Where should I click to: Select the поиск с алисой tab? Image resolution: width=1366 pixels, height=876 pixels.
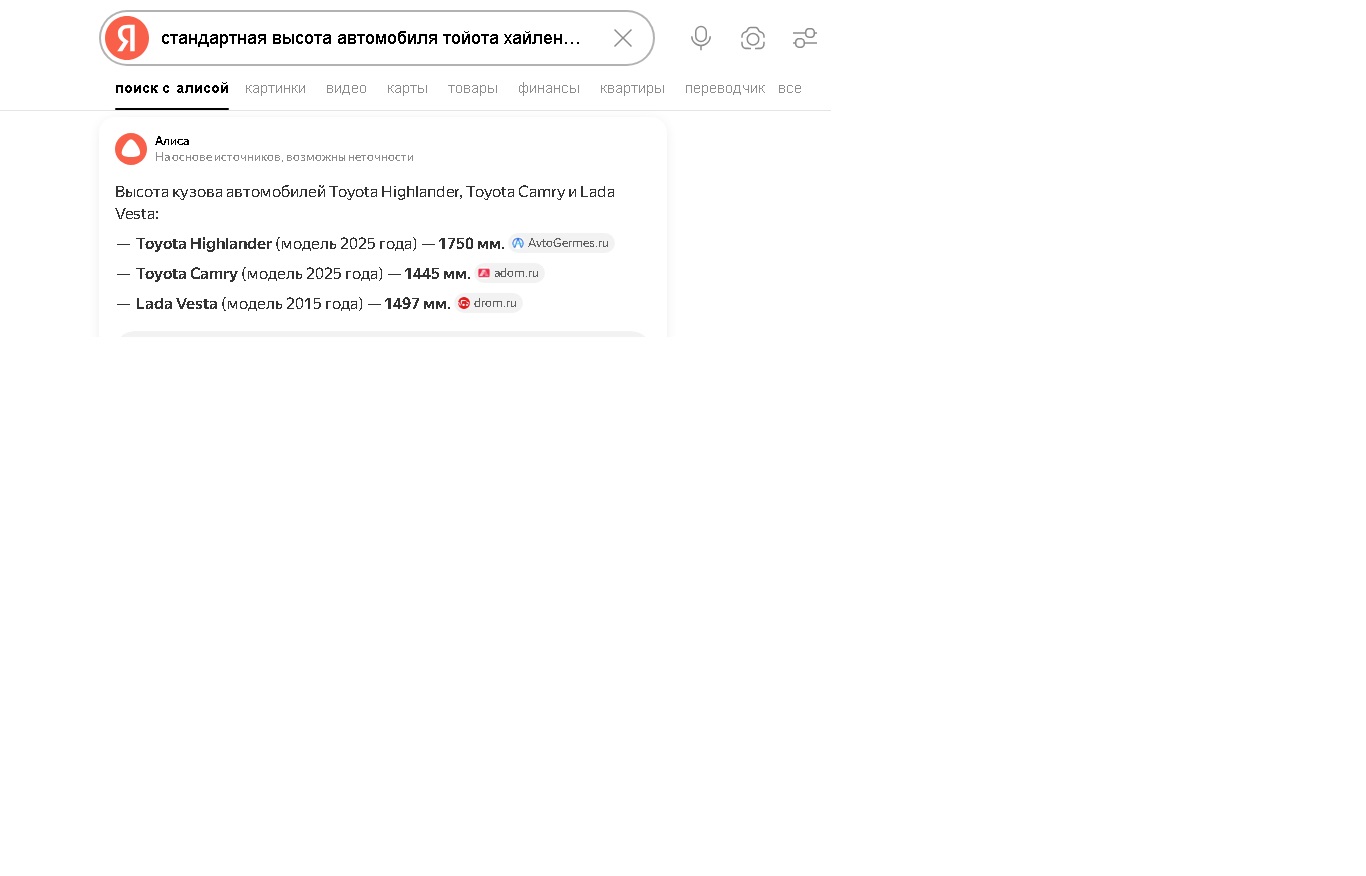172,88
